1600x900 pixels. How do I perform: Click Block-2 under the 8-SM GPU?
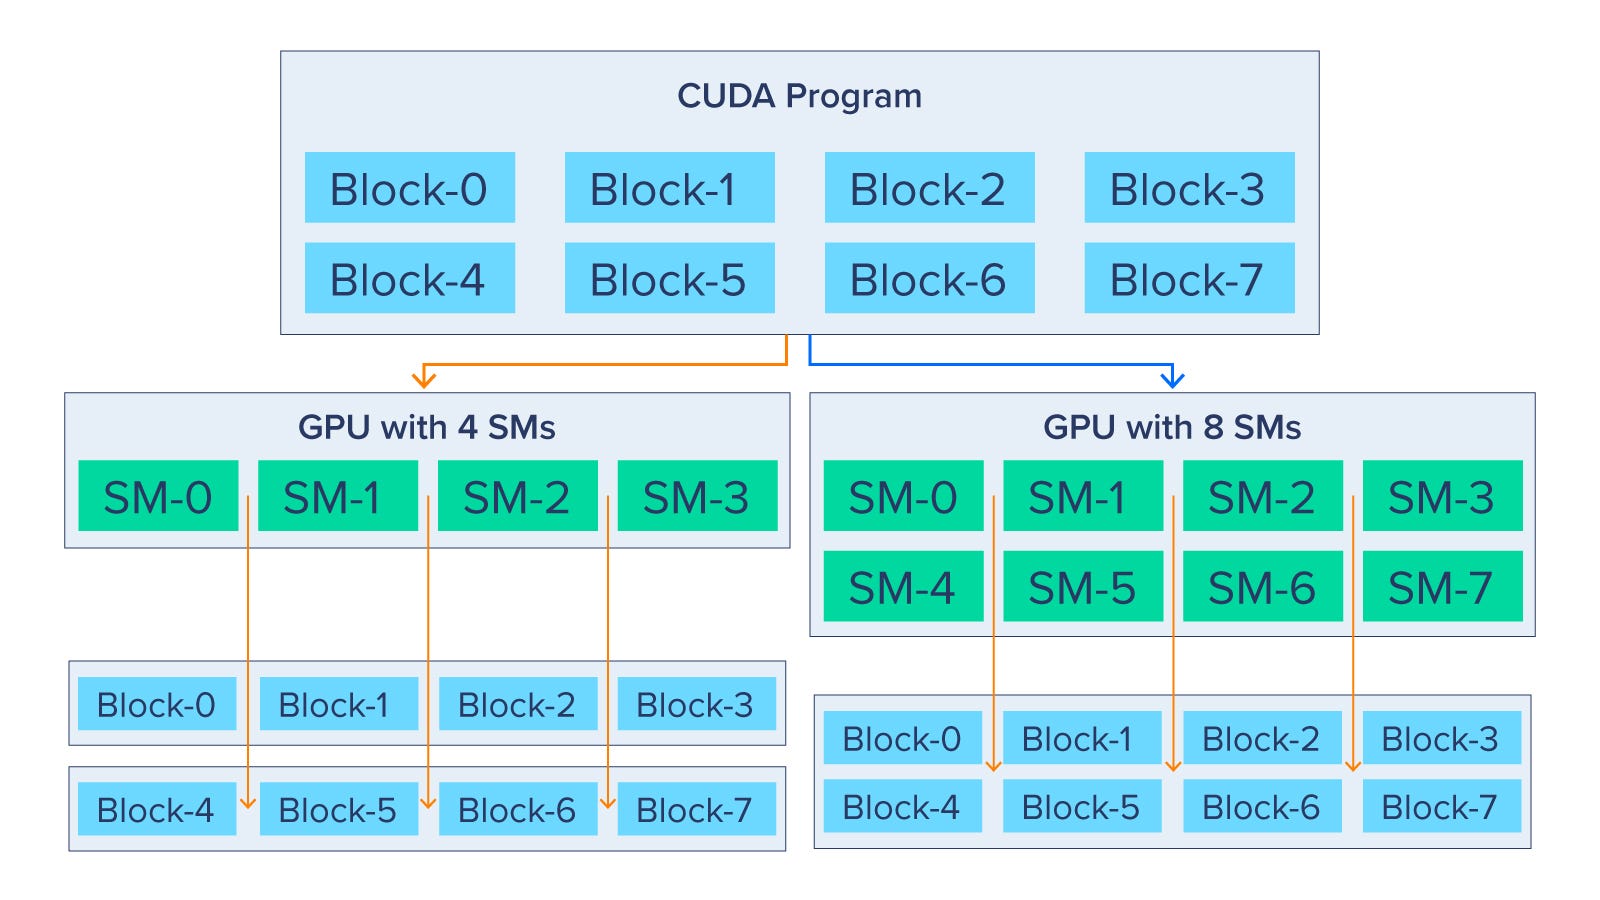pyautogui.click(x=1262, y=738)
